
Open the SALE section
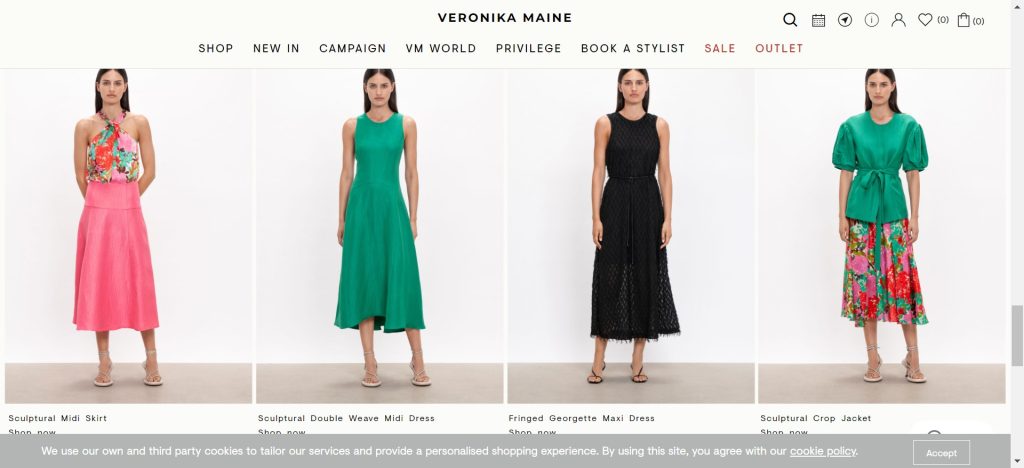tap(720, 48)
